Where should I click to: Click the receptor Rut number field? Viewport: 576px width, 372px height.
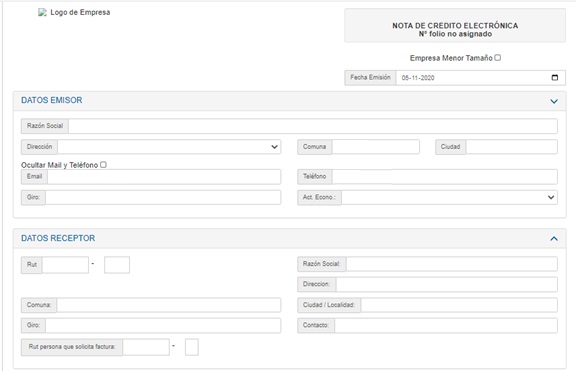(65, 265)
